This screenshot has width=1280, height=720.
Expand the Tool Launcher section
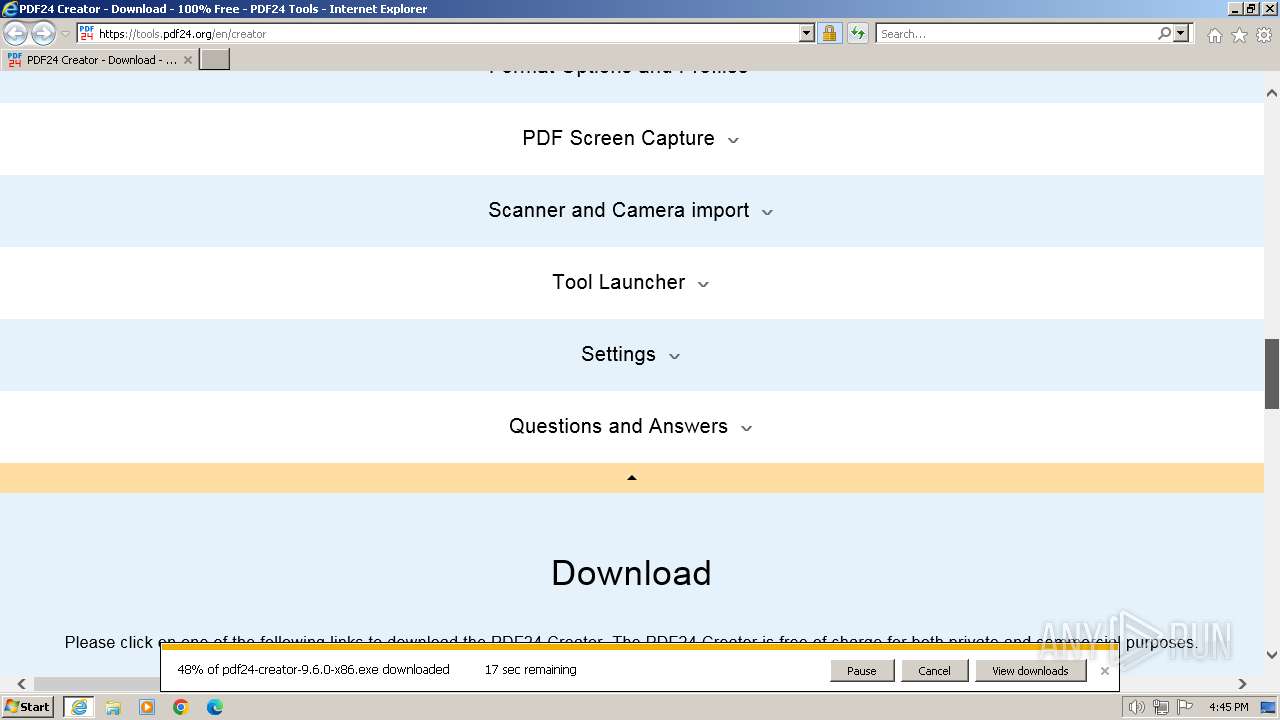coord(631,283)
